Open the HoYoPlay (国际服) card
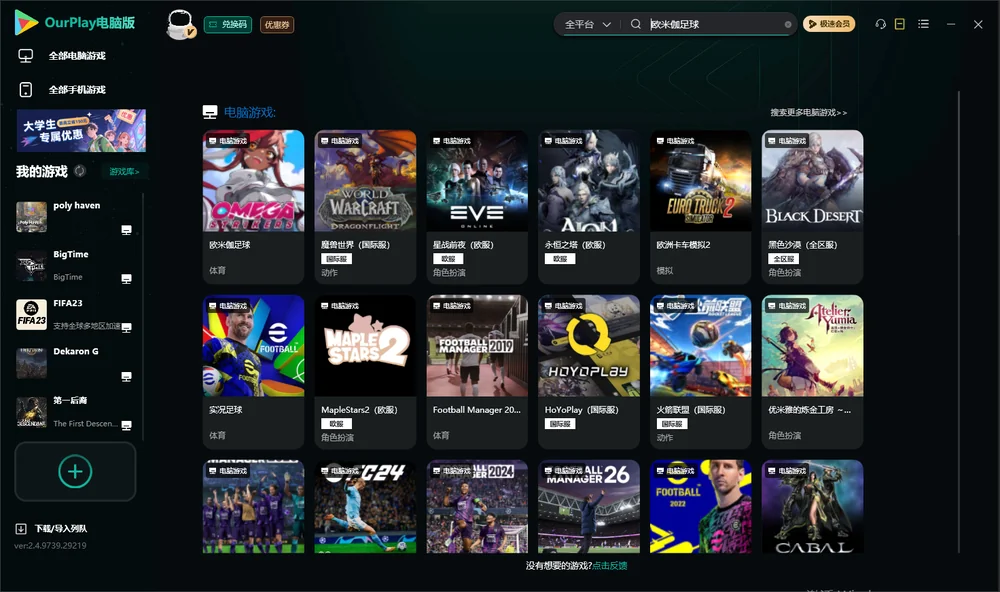1000x592 pixels. click(589, 371)
